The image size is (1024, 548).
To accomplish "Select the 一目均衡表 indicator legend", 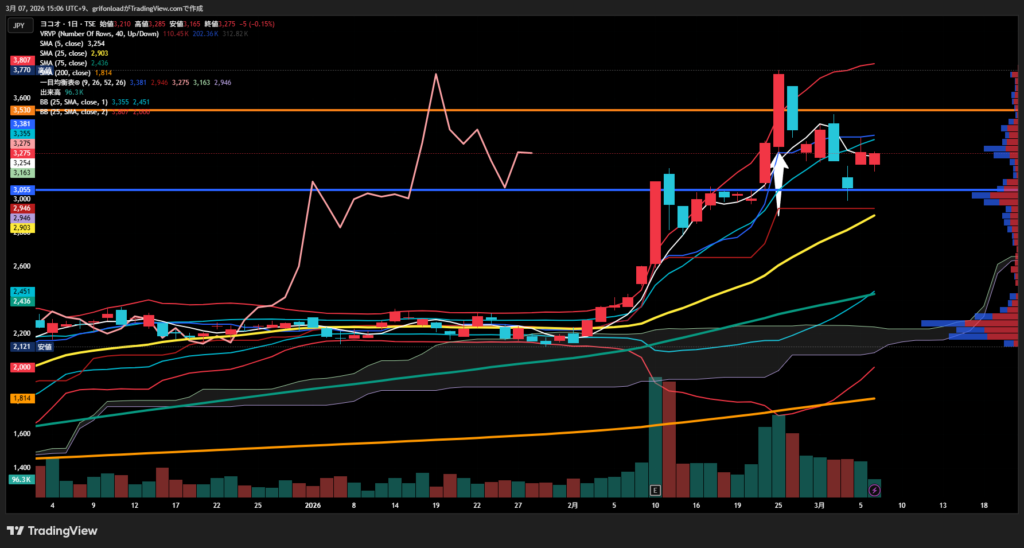I will [82, 82].
